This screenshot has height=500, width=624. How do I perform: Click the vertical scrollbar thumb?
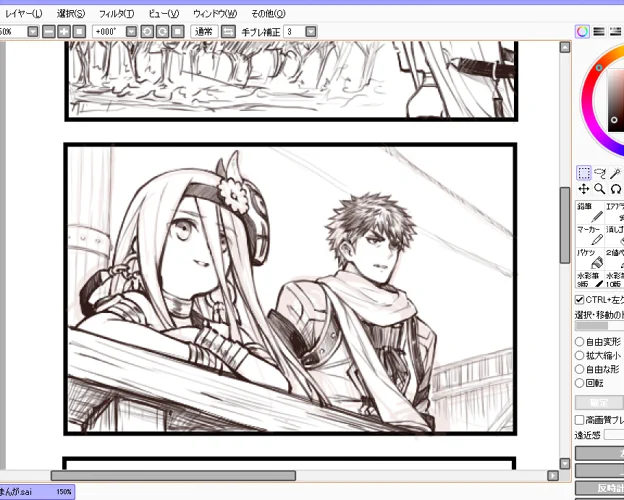565,225
